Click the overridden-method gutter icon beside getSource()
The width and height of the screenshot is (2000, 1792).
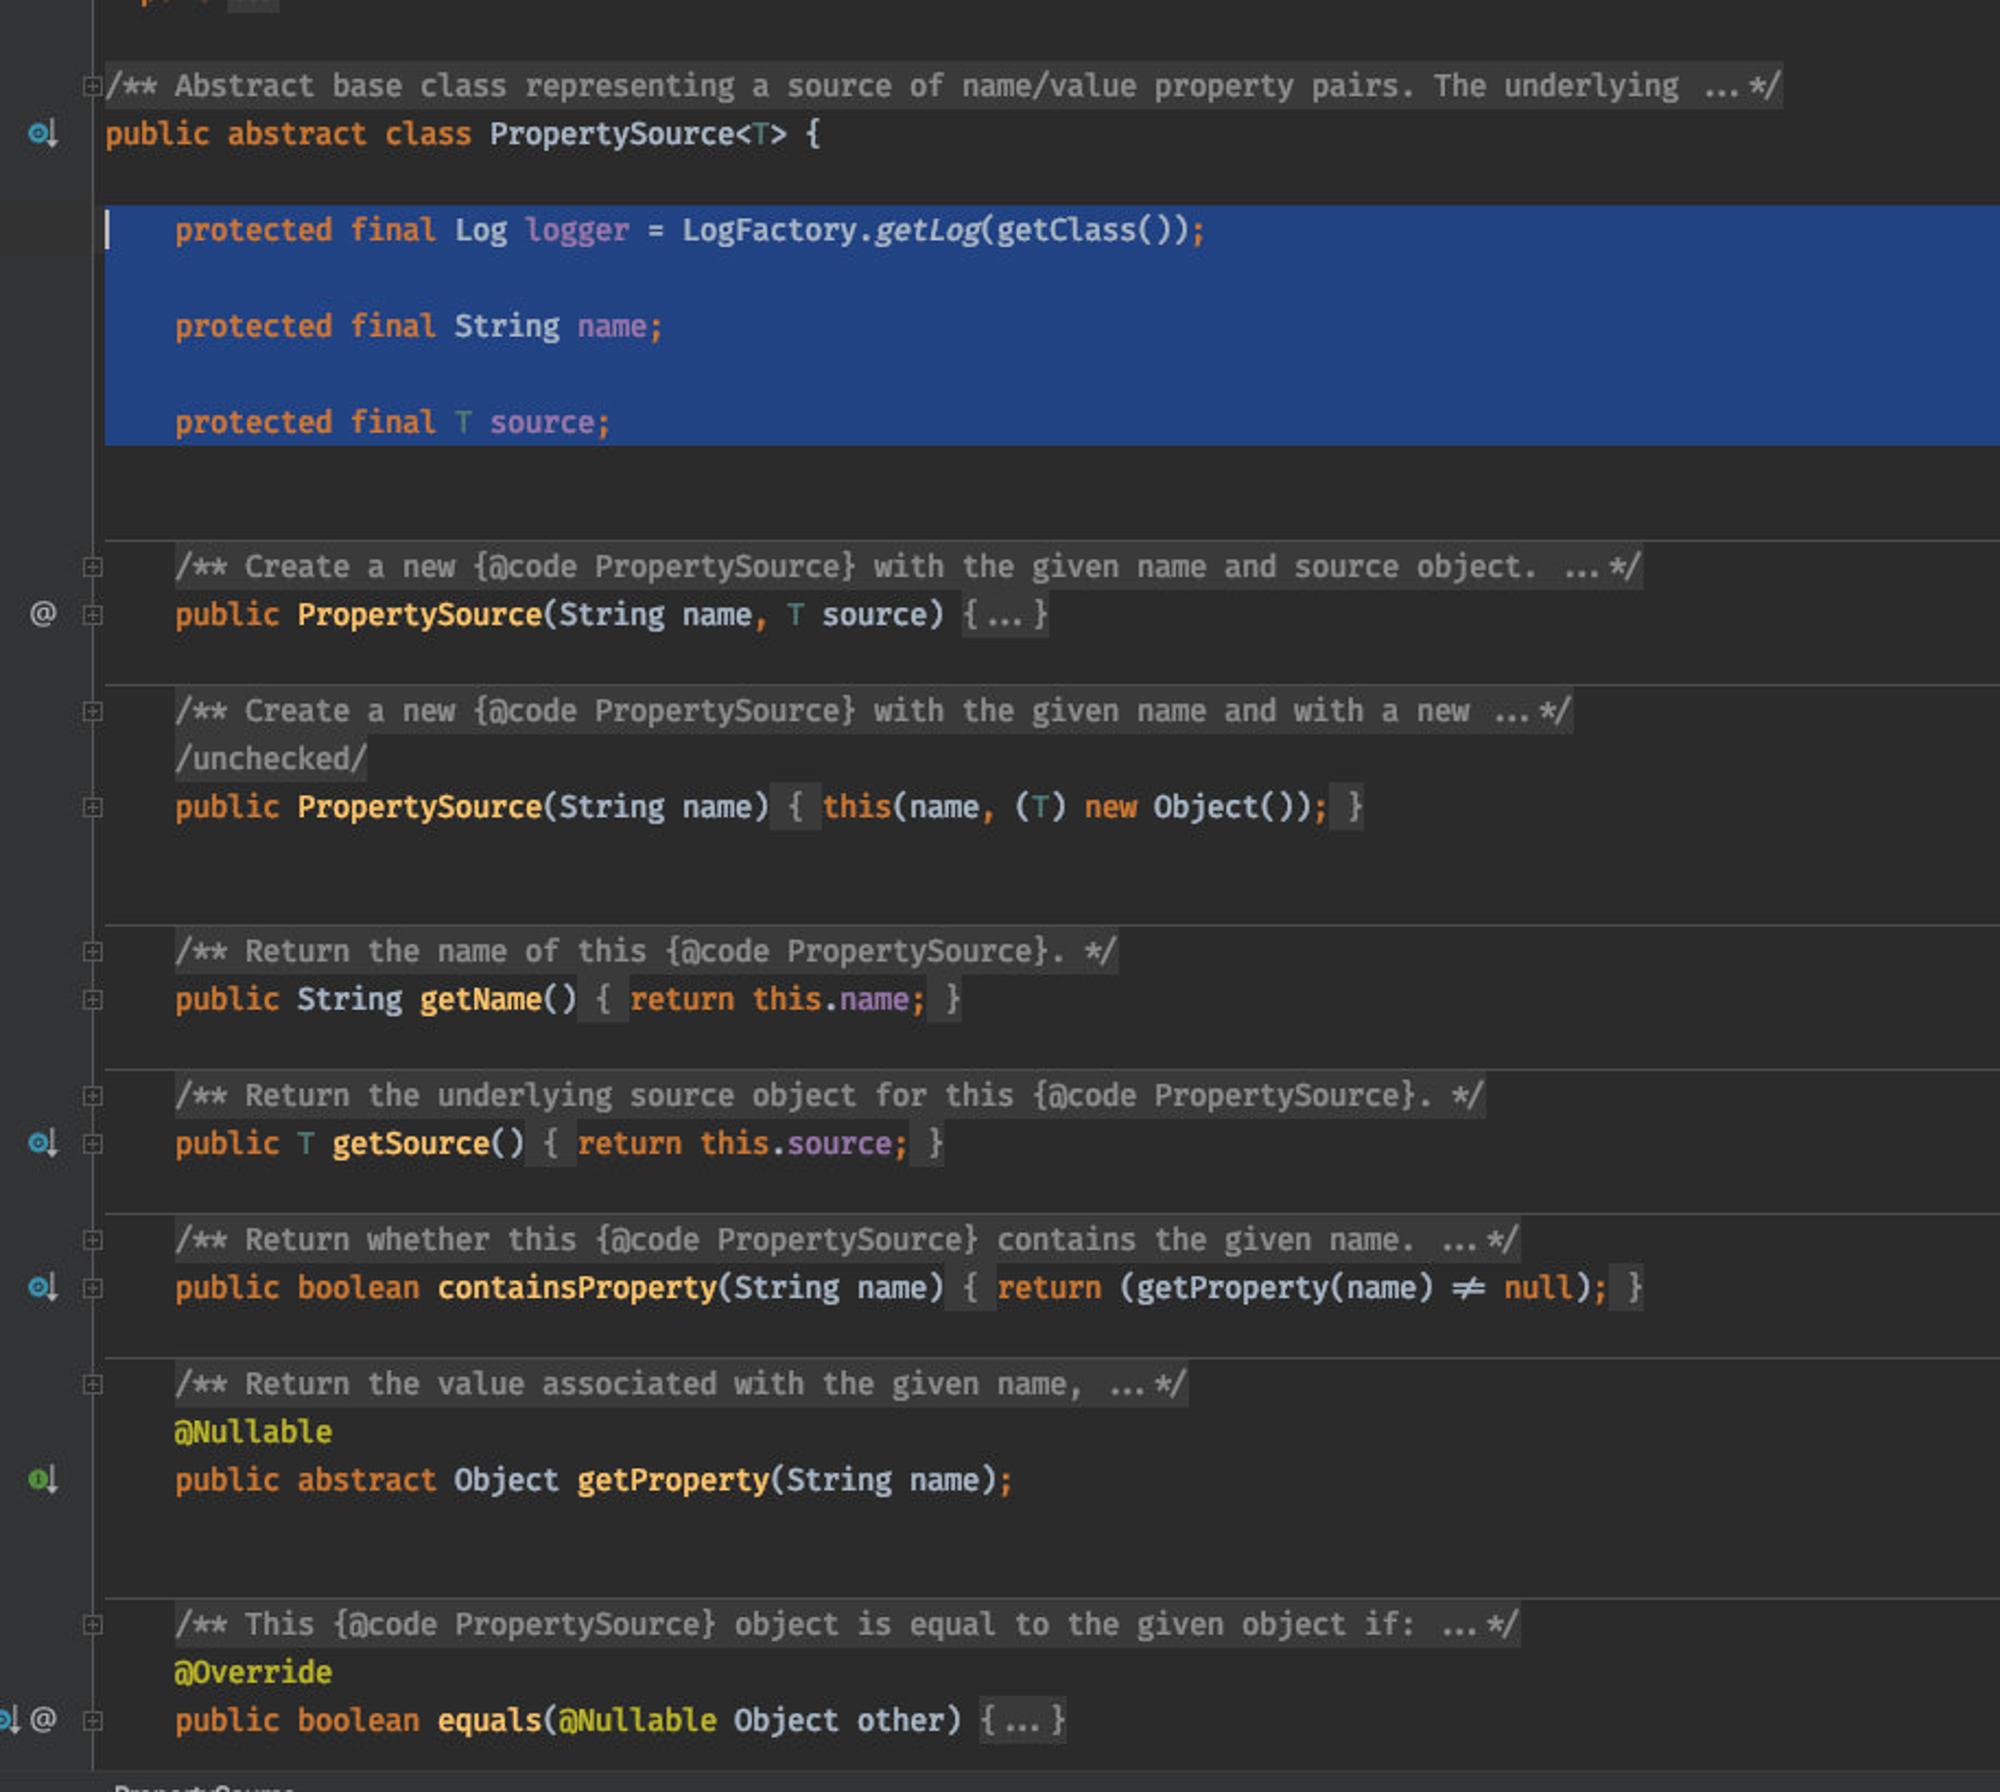(42, 1143)
